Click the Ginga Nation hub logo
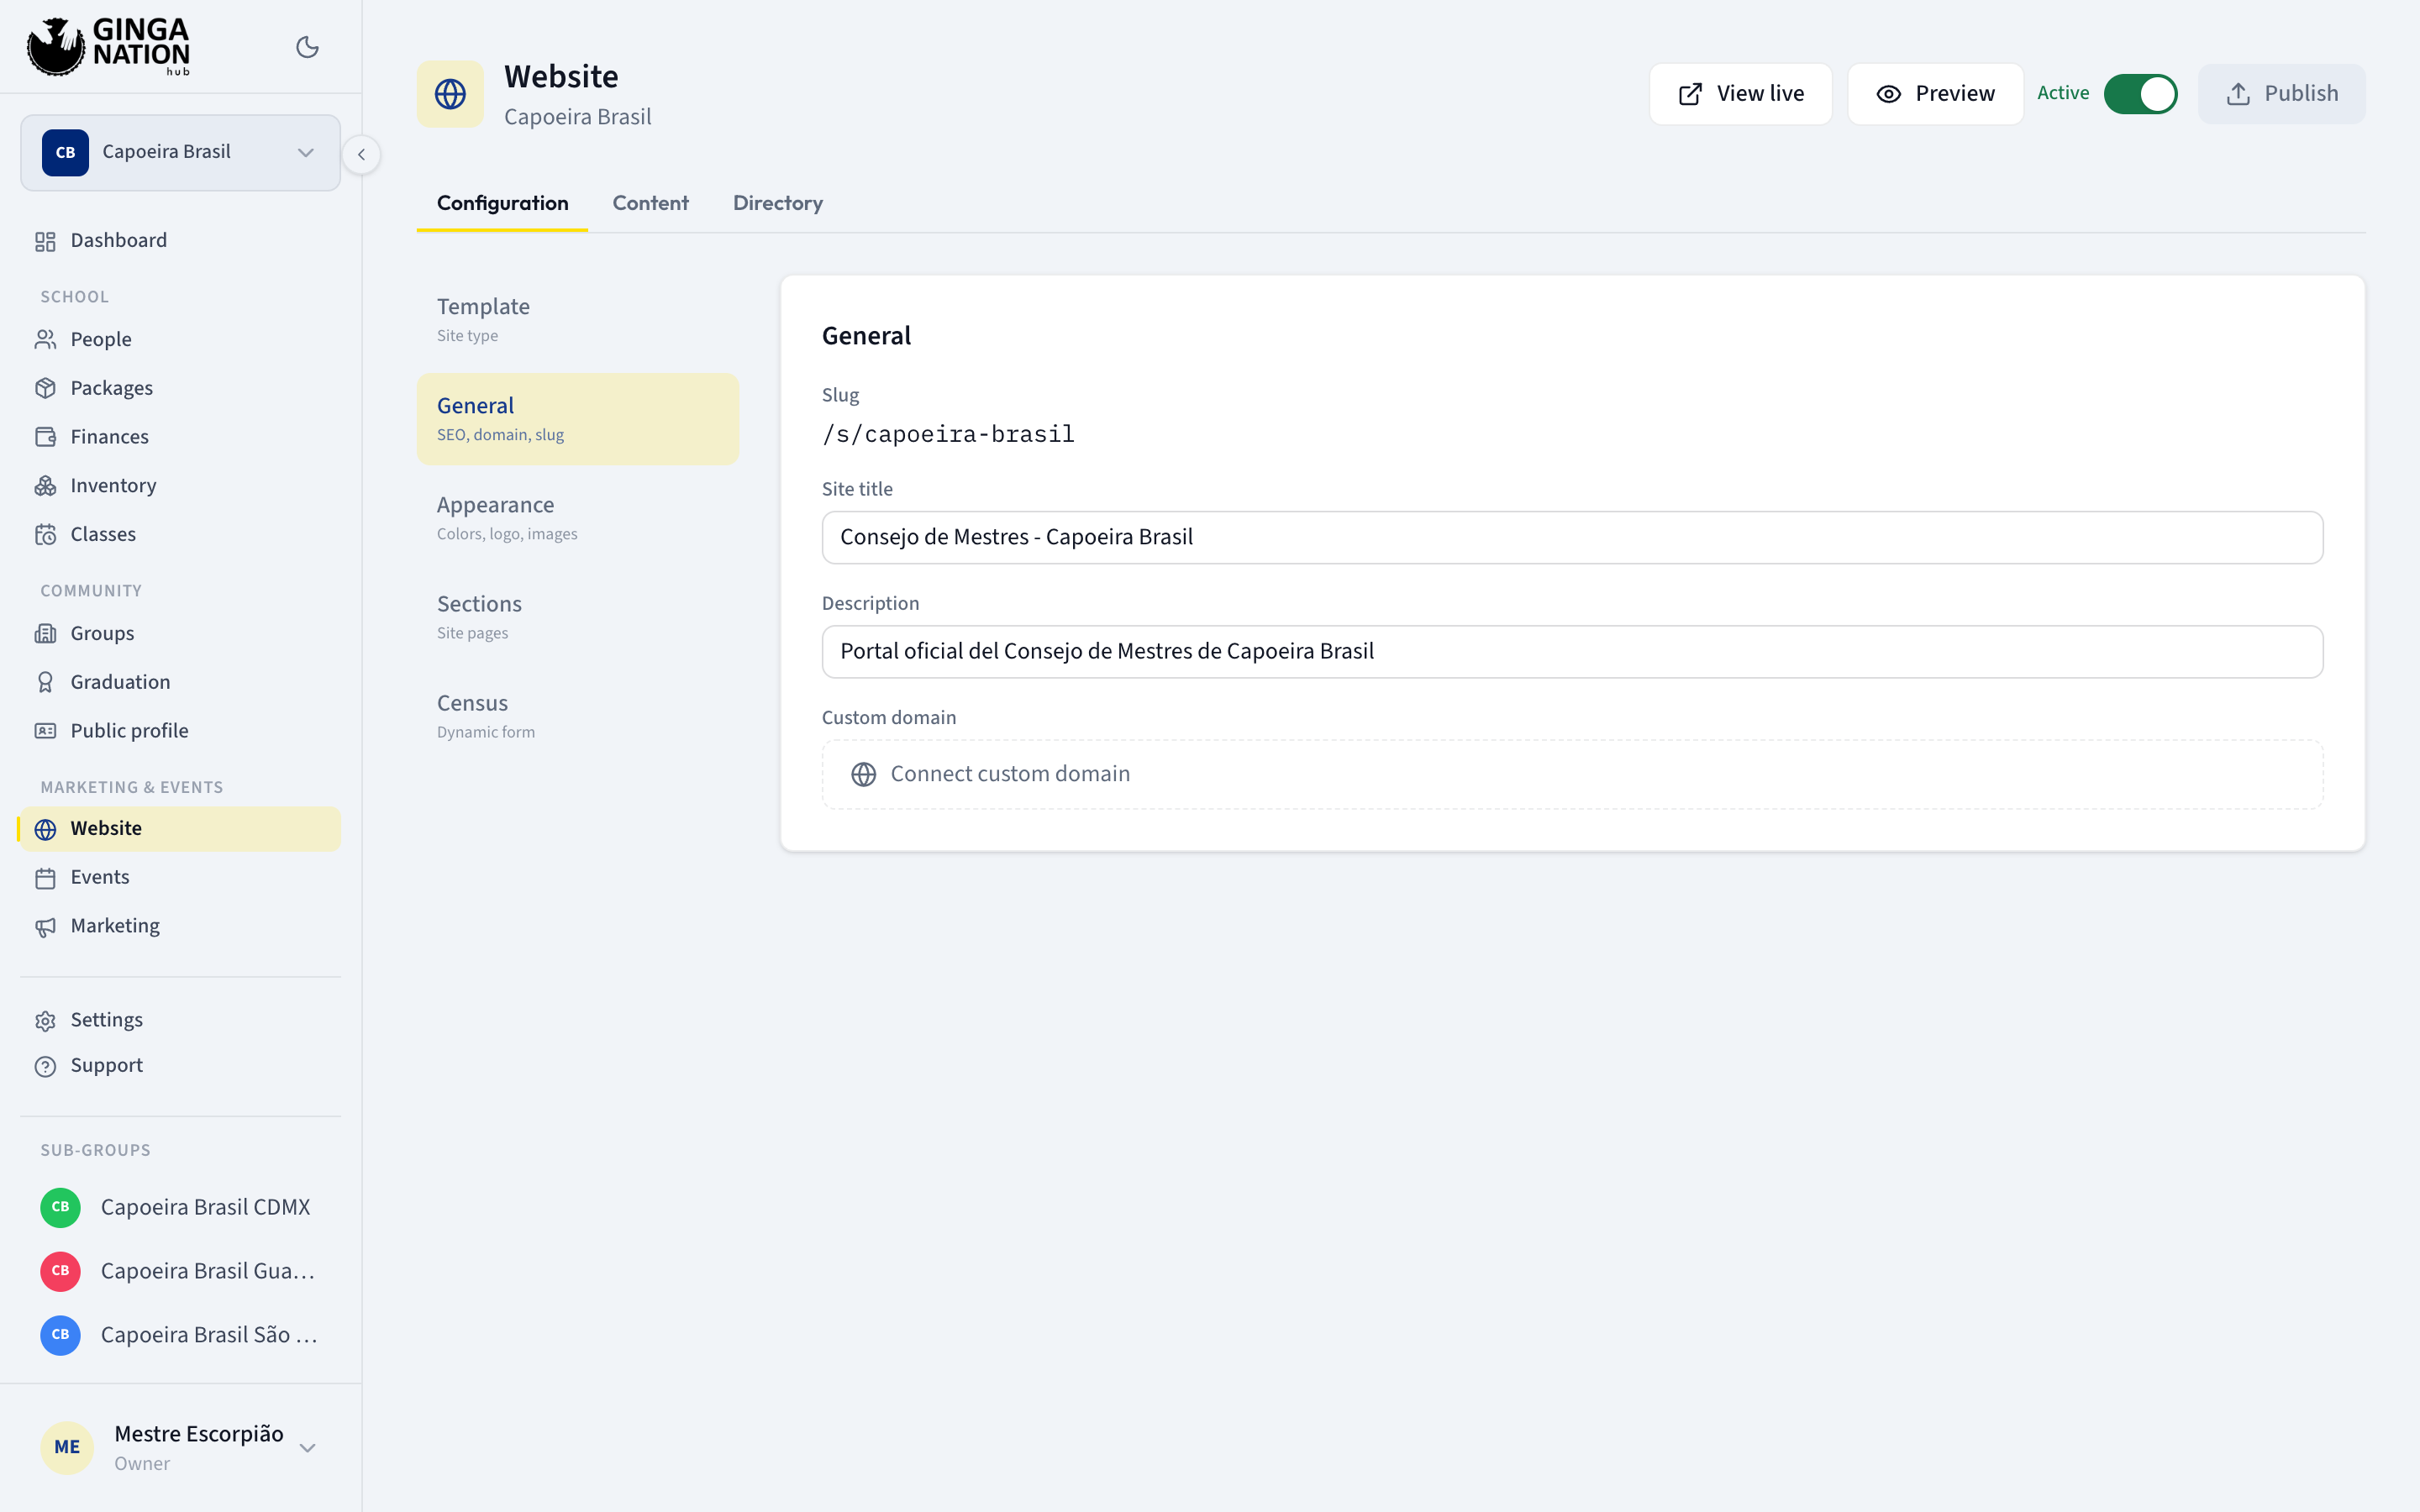 108,46
